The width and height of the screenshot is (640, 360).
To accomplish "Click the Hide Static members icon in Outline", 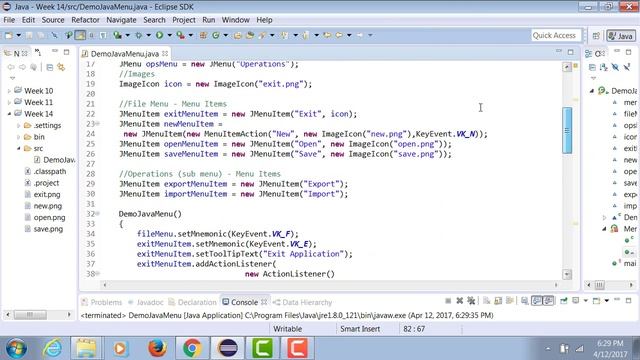I will 627,67.
